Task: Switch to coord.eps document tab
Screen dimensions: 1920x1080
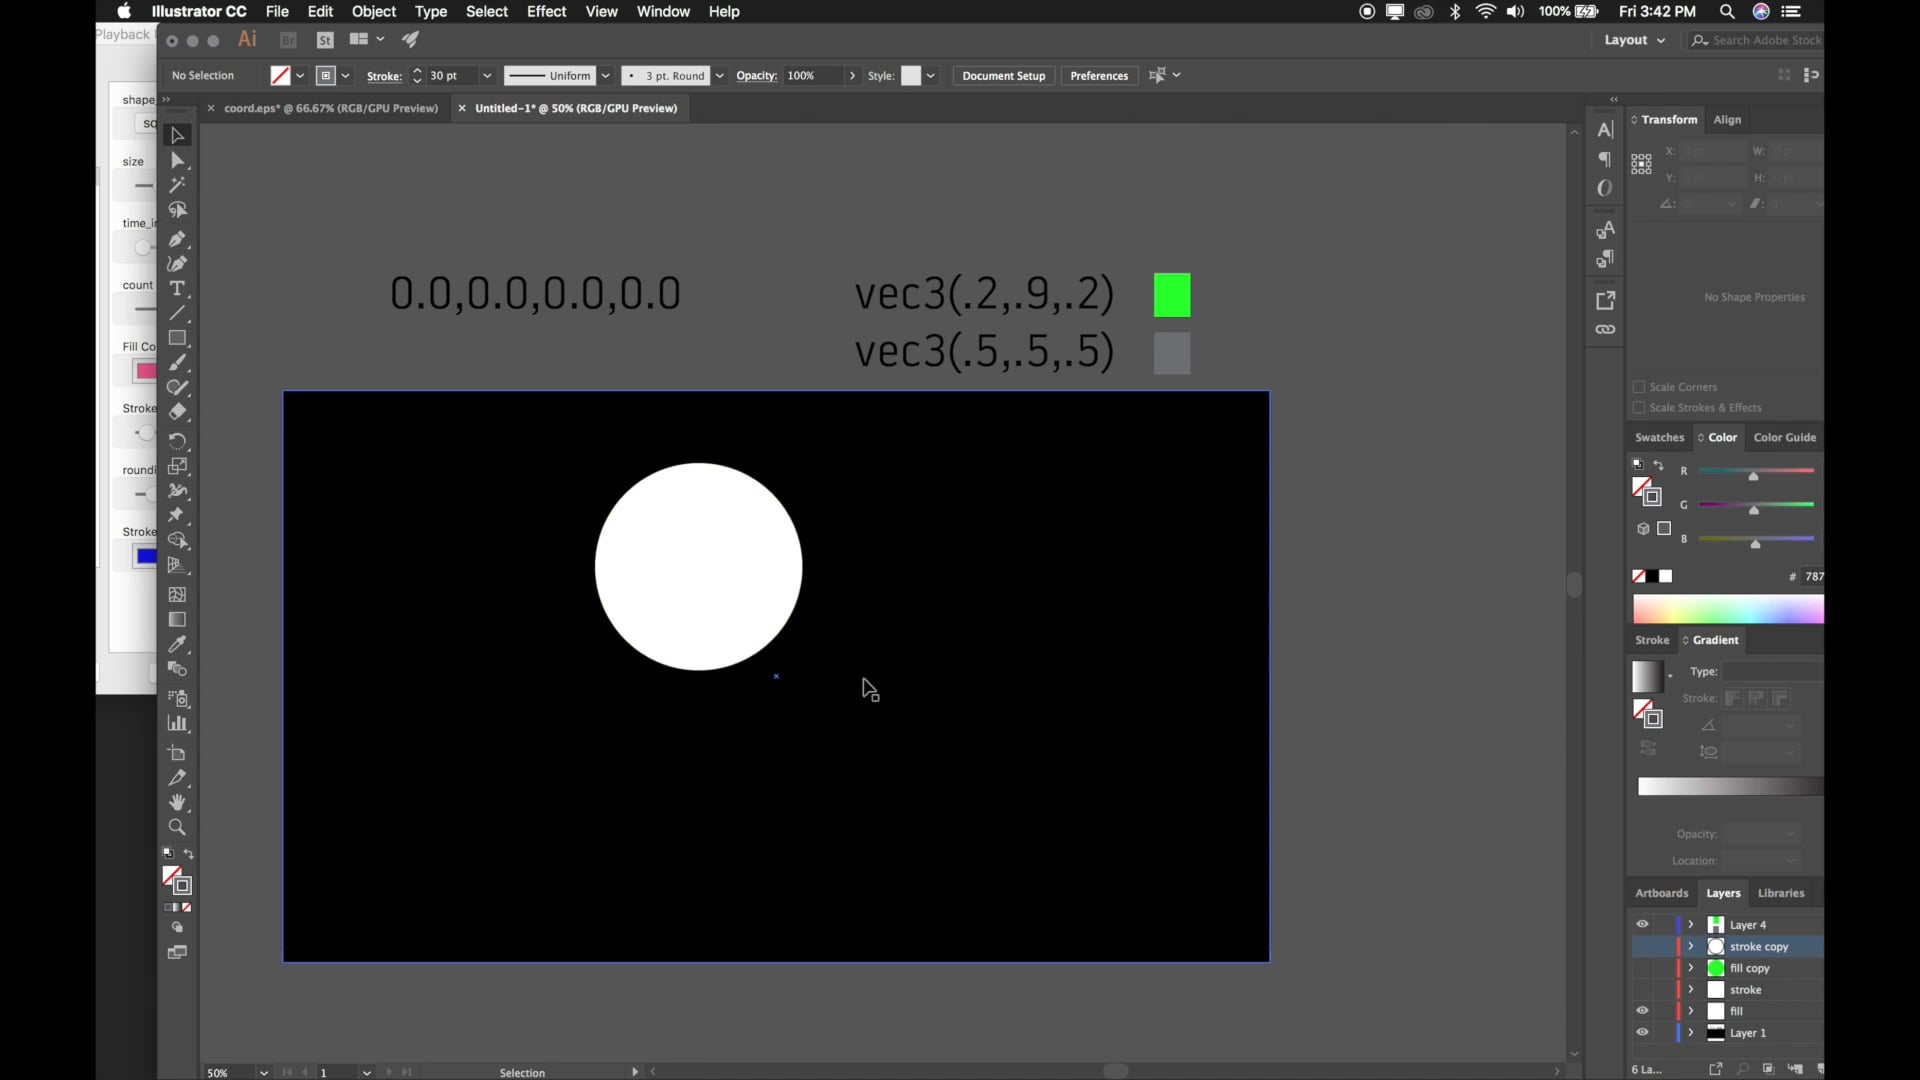Action: pos(330,108)
